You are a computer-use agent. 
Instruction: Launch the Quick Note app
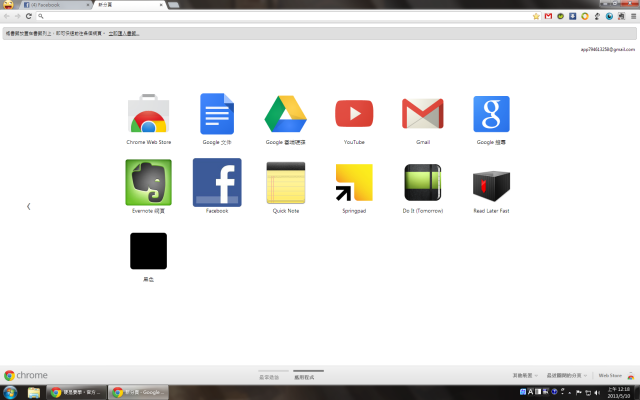point(286,182)
